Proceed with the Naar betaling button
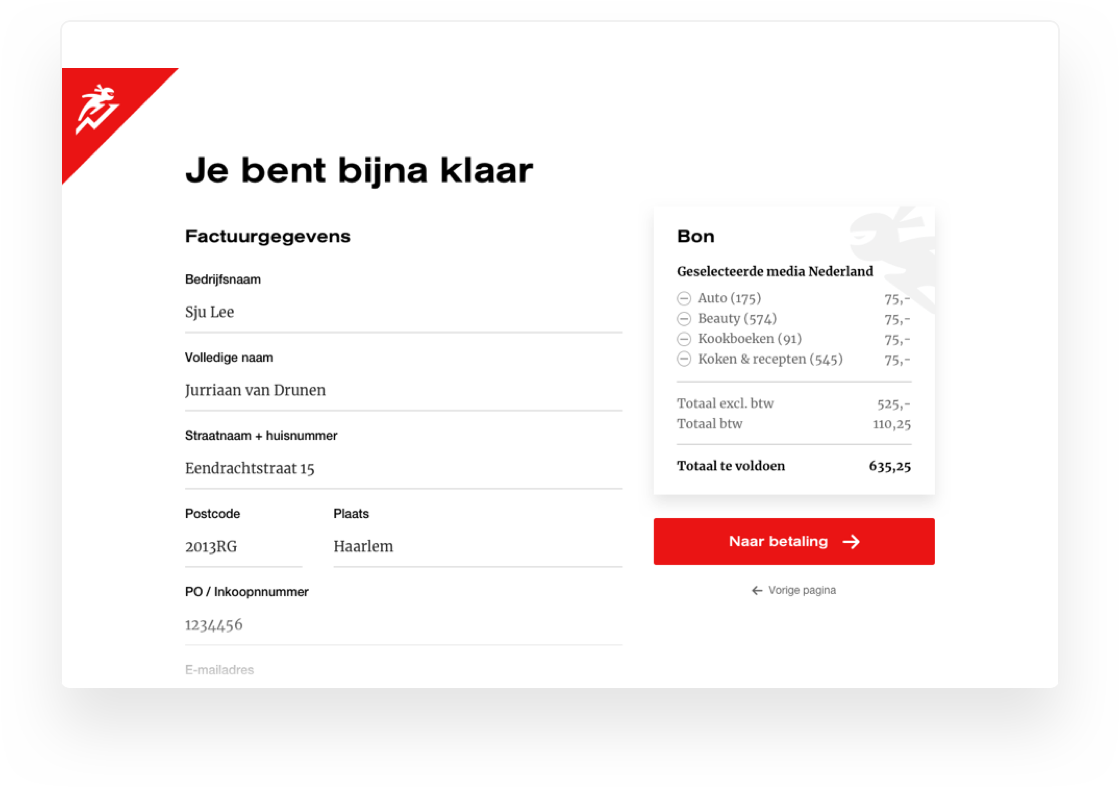Viewport: 1120px width, 788px height. (794, 542)
